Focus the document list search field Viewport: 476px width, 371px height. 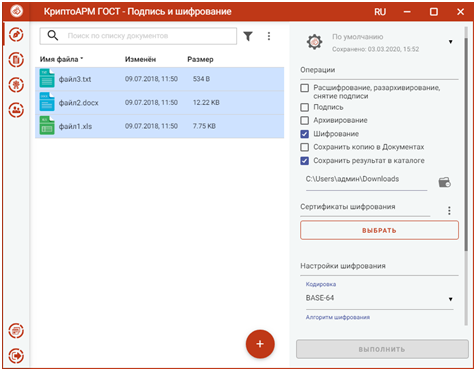point(138,36)
